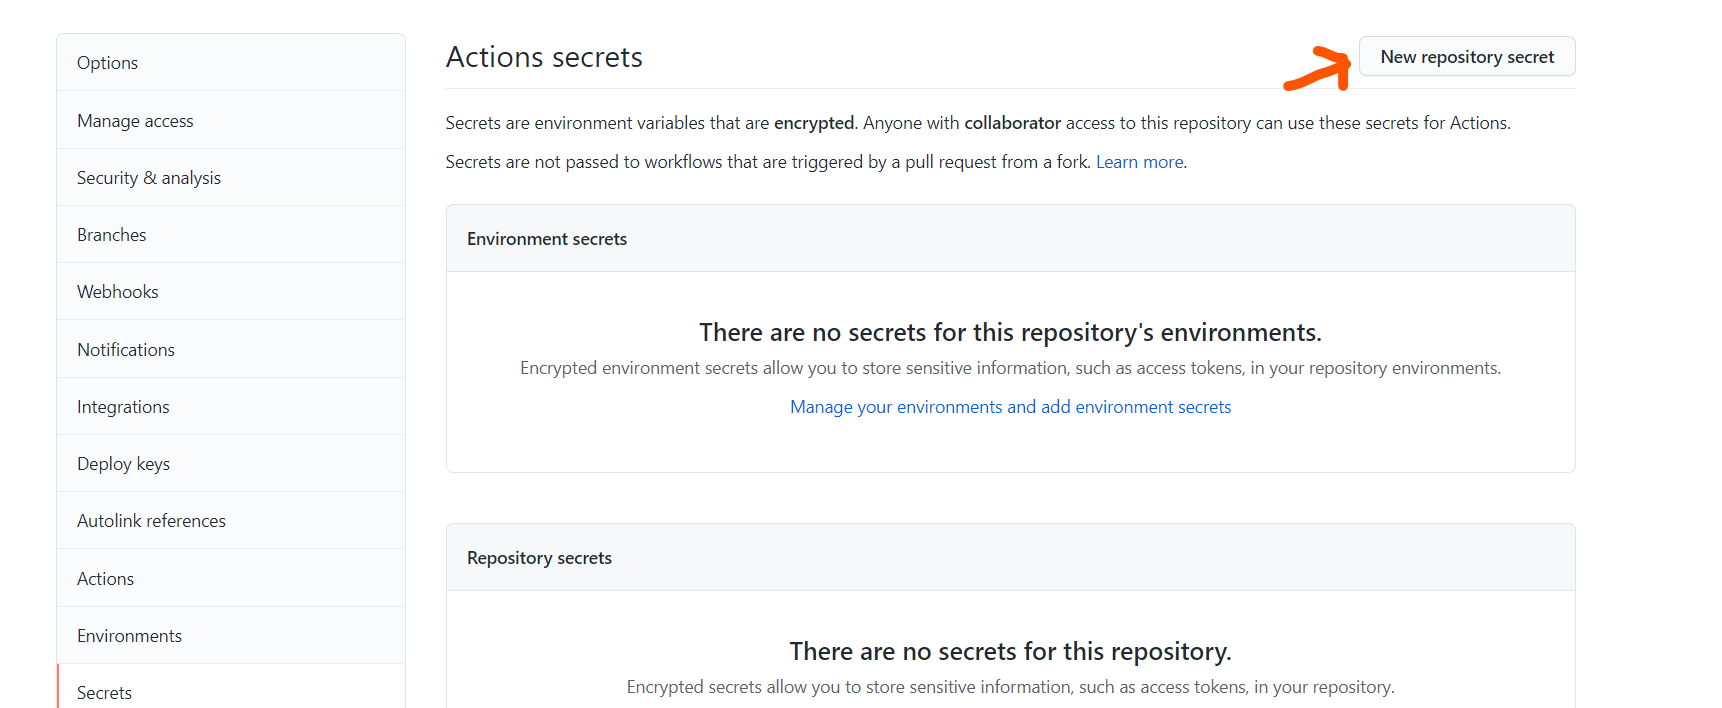
Task: Click the Actions secrets page heading
Action: tap(544, 58)
